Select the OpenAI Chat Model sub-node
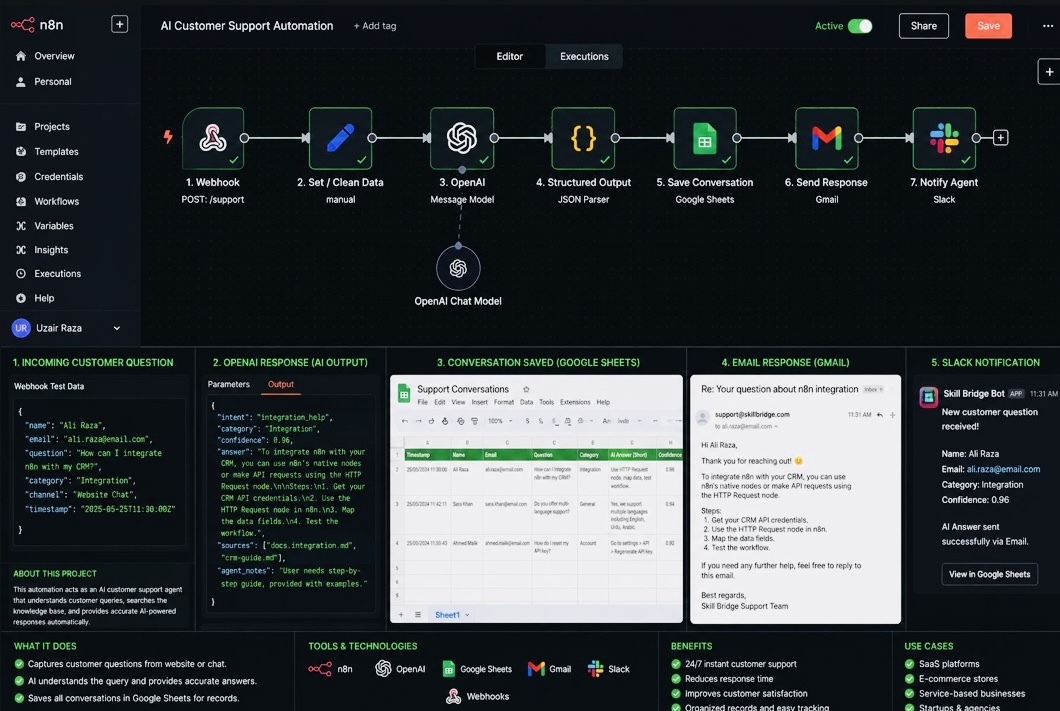The width and height of the screenshot is (1060, 711). pos(458,268)
